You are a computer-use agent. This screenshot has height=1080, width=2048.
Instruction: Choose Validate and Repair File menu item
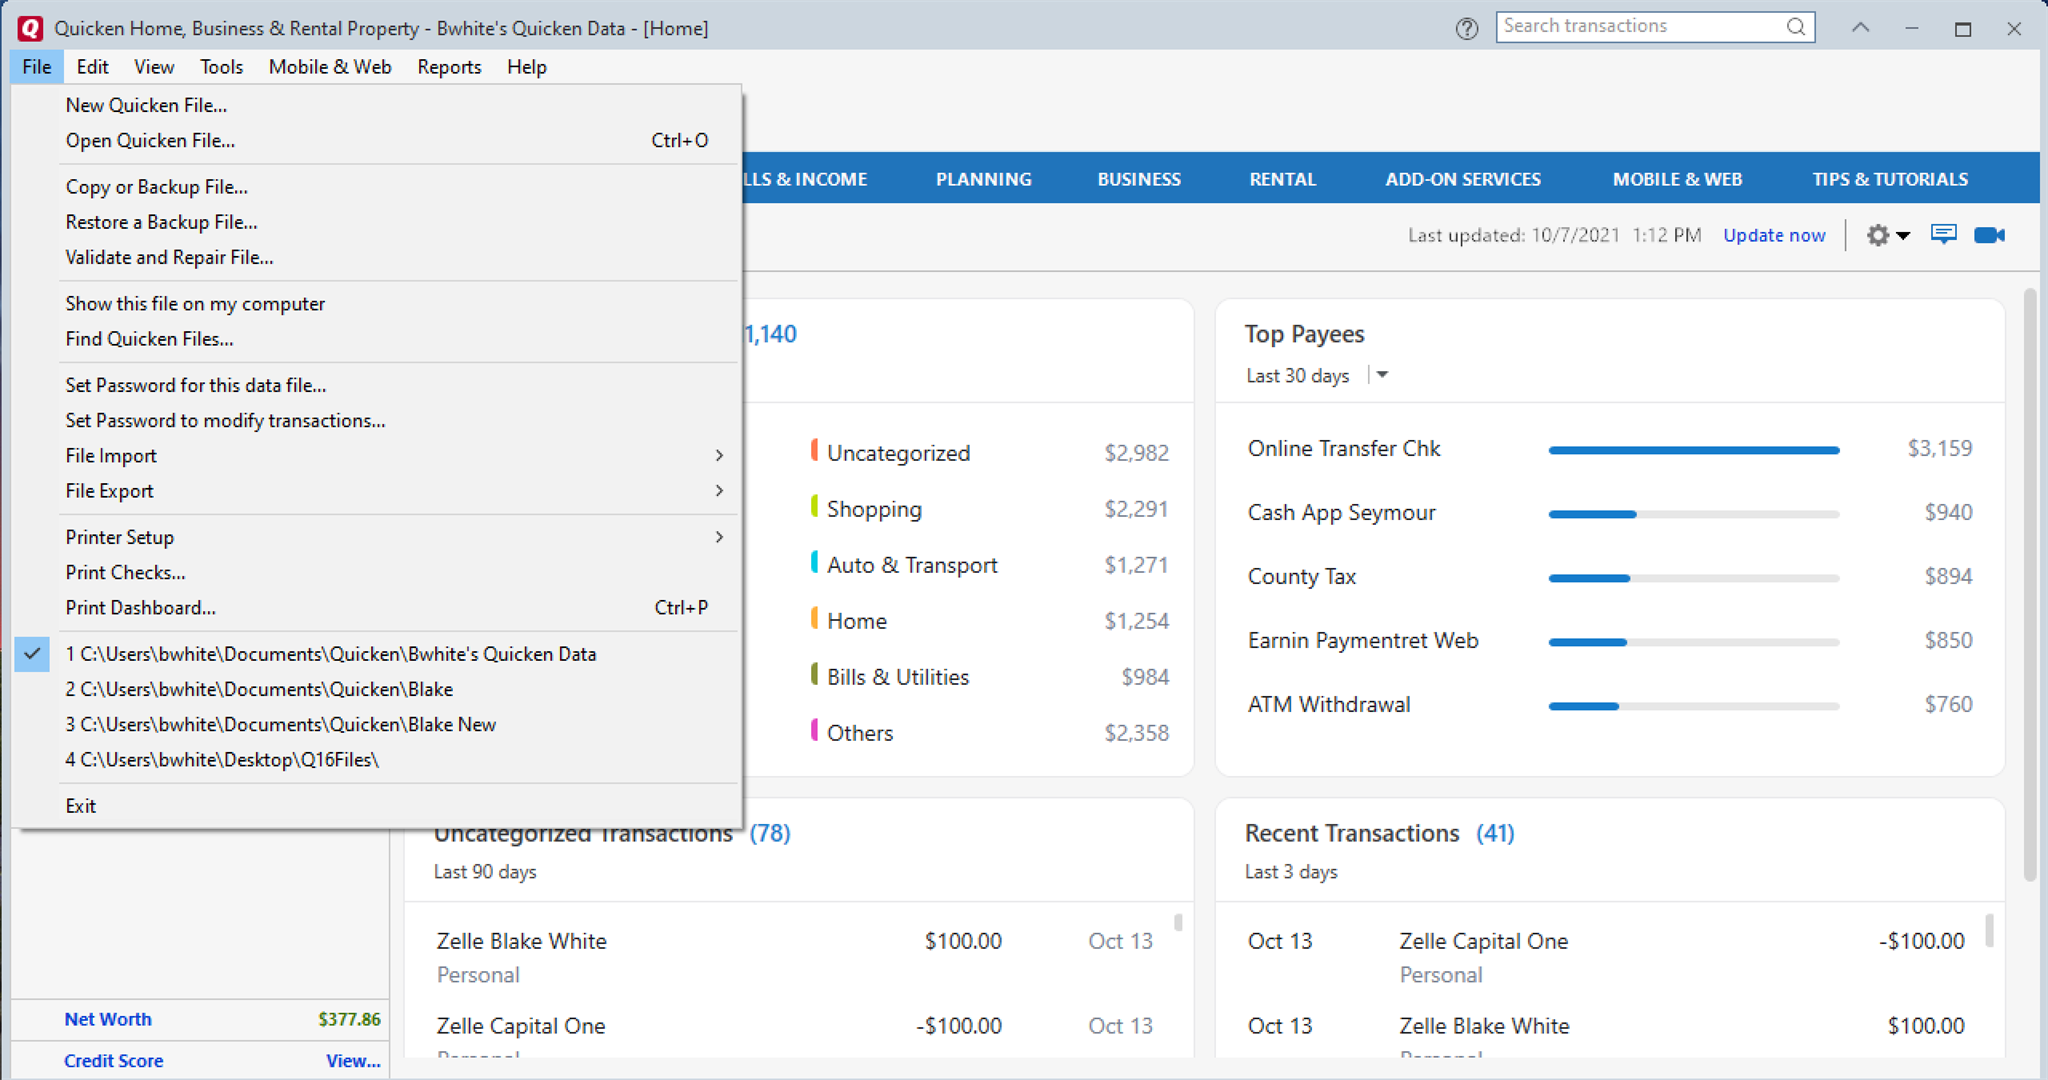(x=169, y=257)
